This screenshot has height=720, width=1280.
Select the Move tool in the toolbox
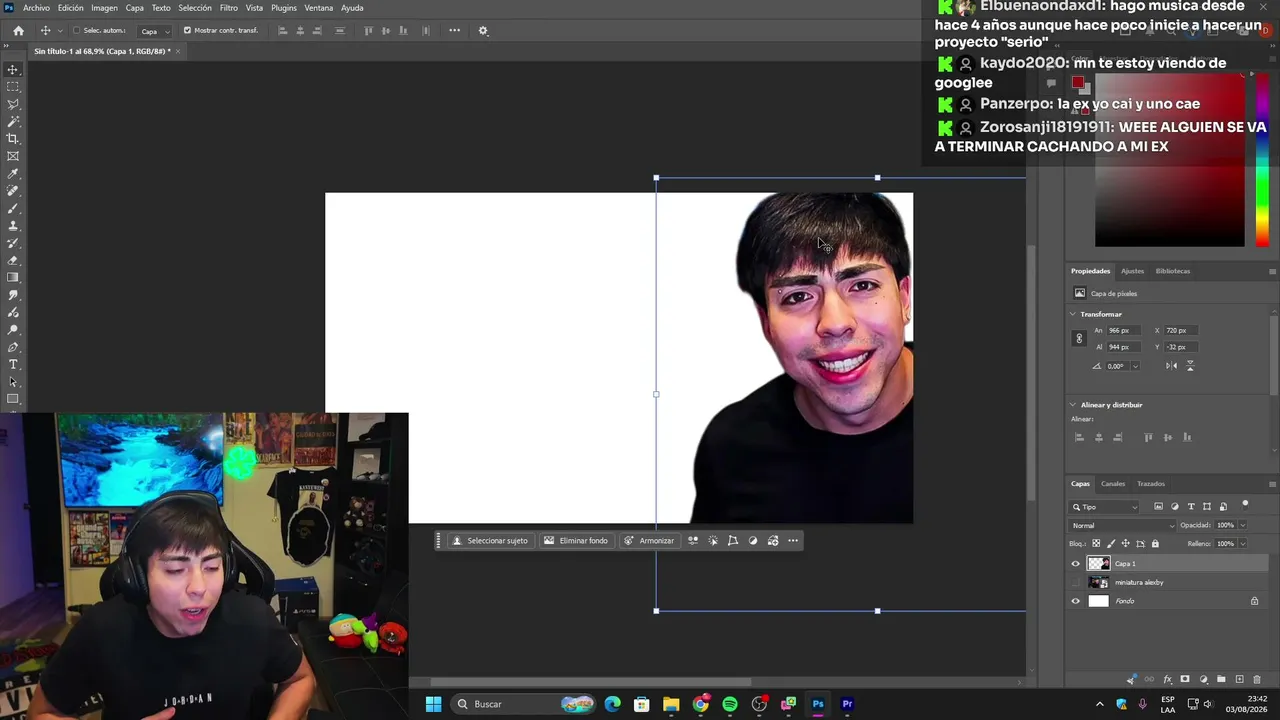pyautogui.click(x=13, y=70)
